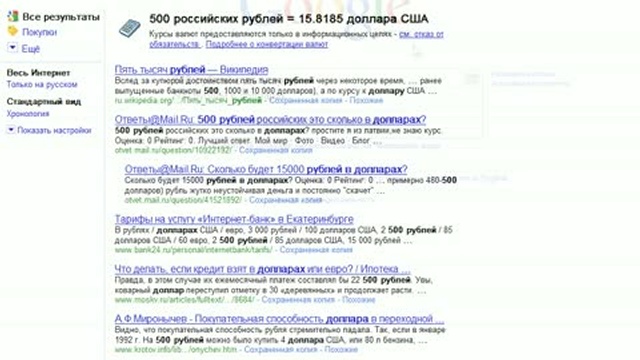Click the ru.wikipedia.org green URL text

pyautogui.click(x=188, y=100)
